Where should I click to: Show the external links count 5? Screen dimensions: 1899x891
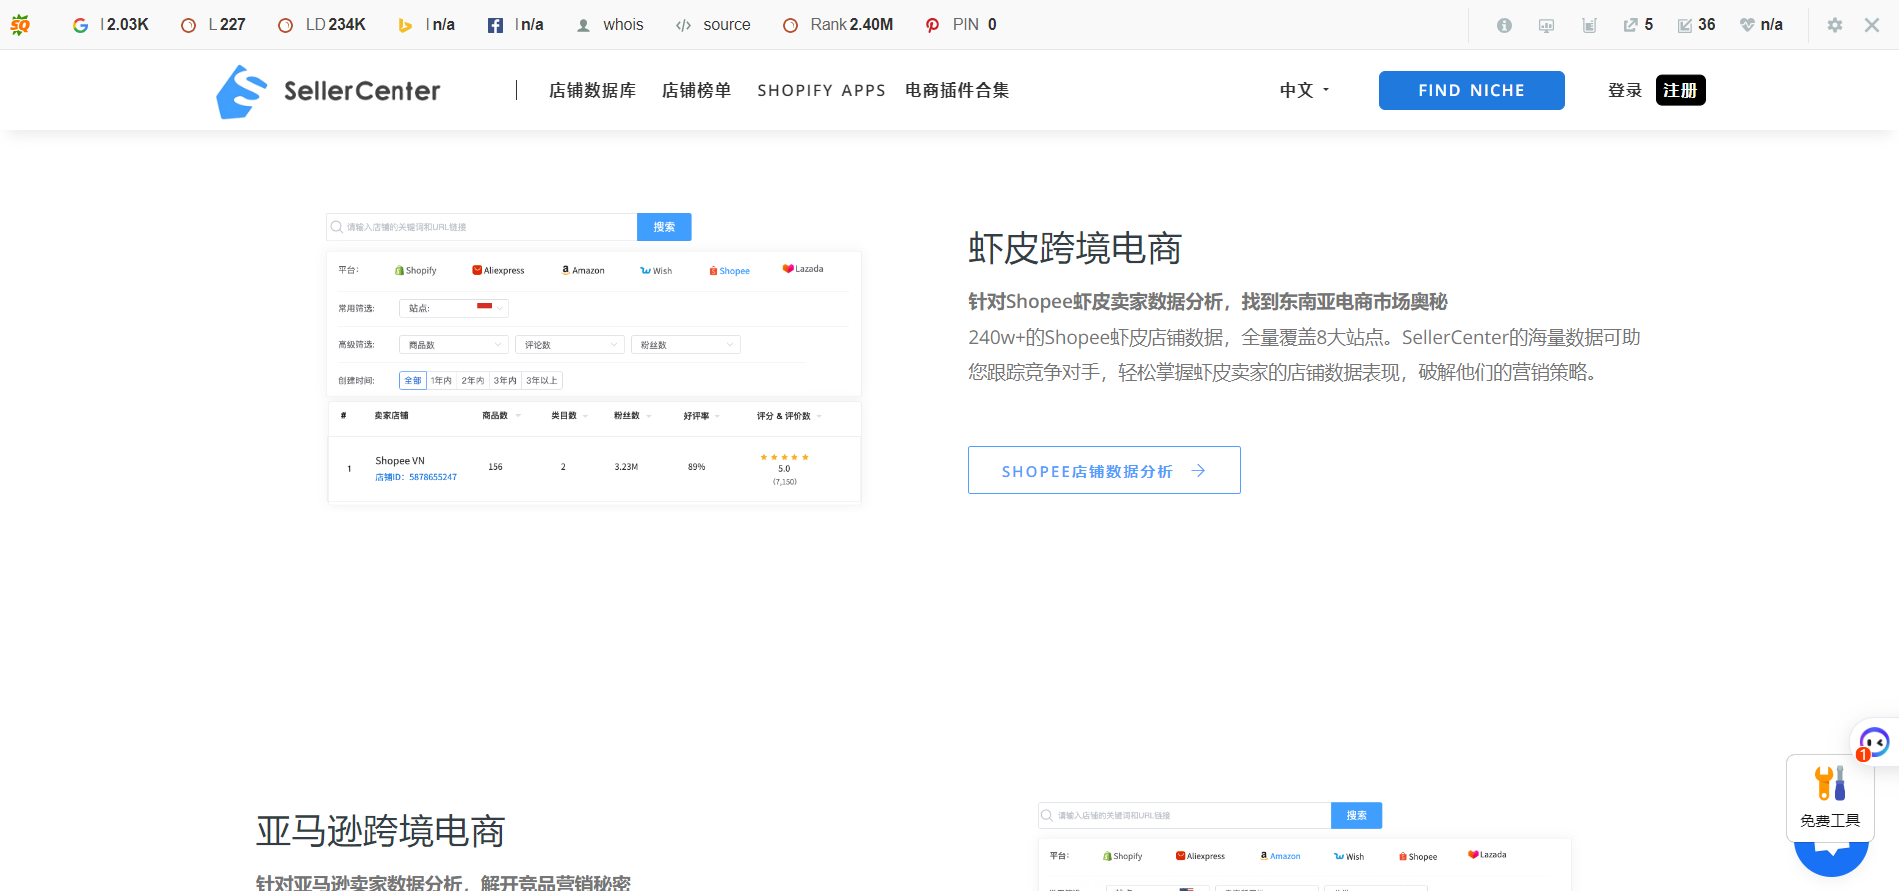click(x=1638, y=25)
